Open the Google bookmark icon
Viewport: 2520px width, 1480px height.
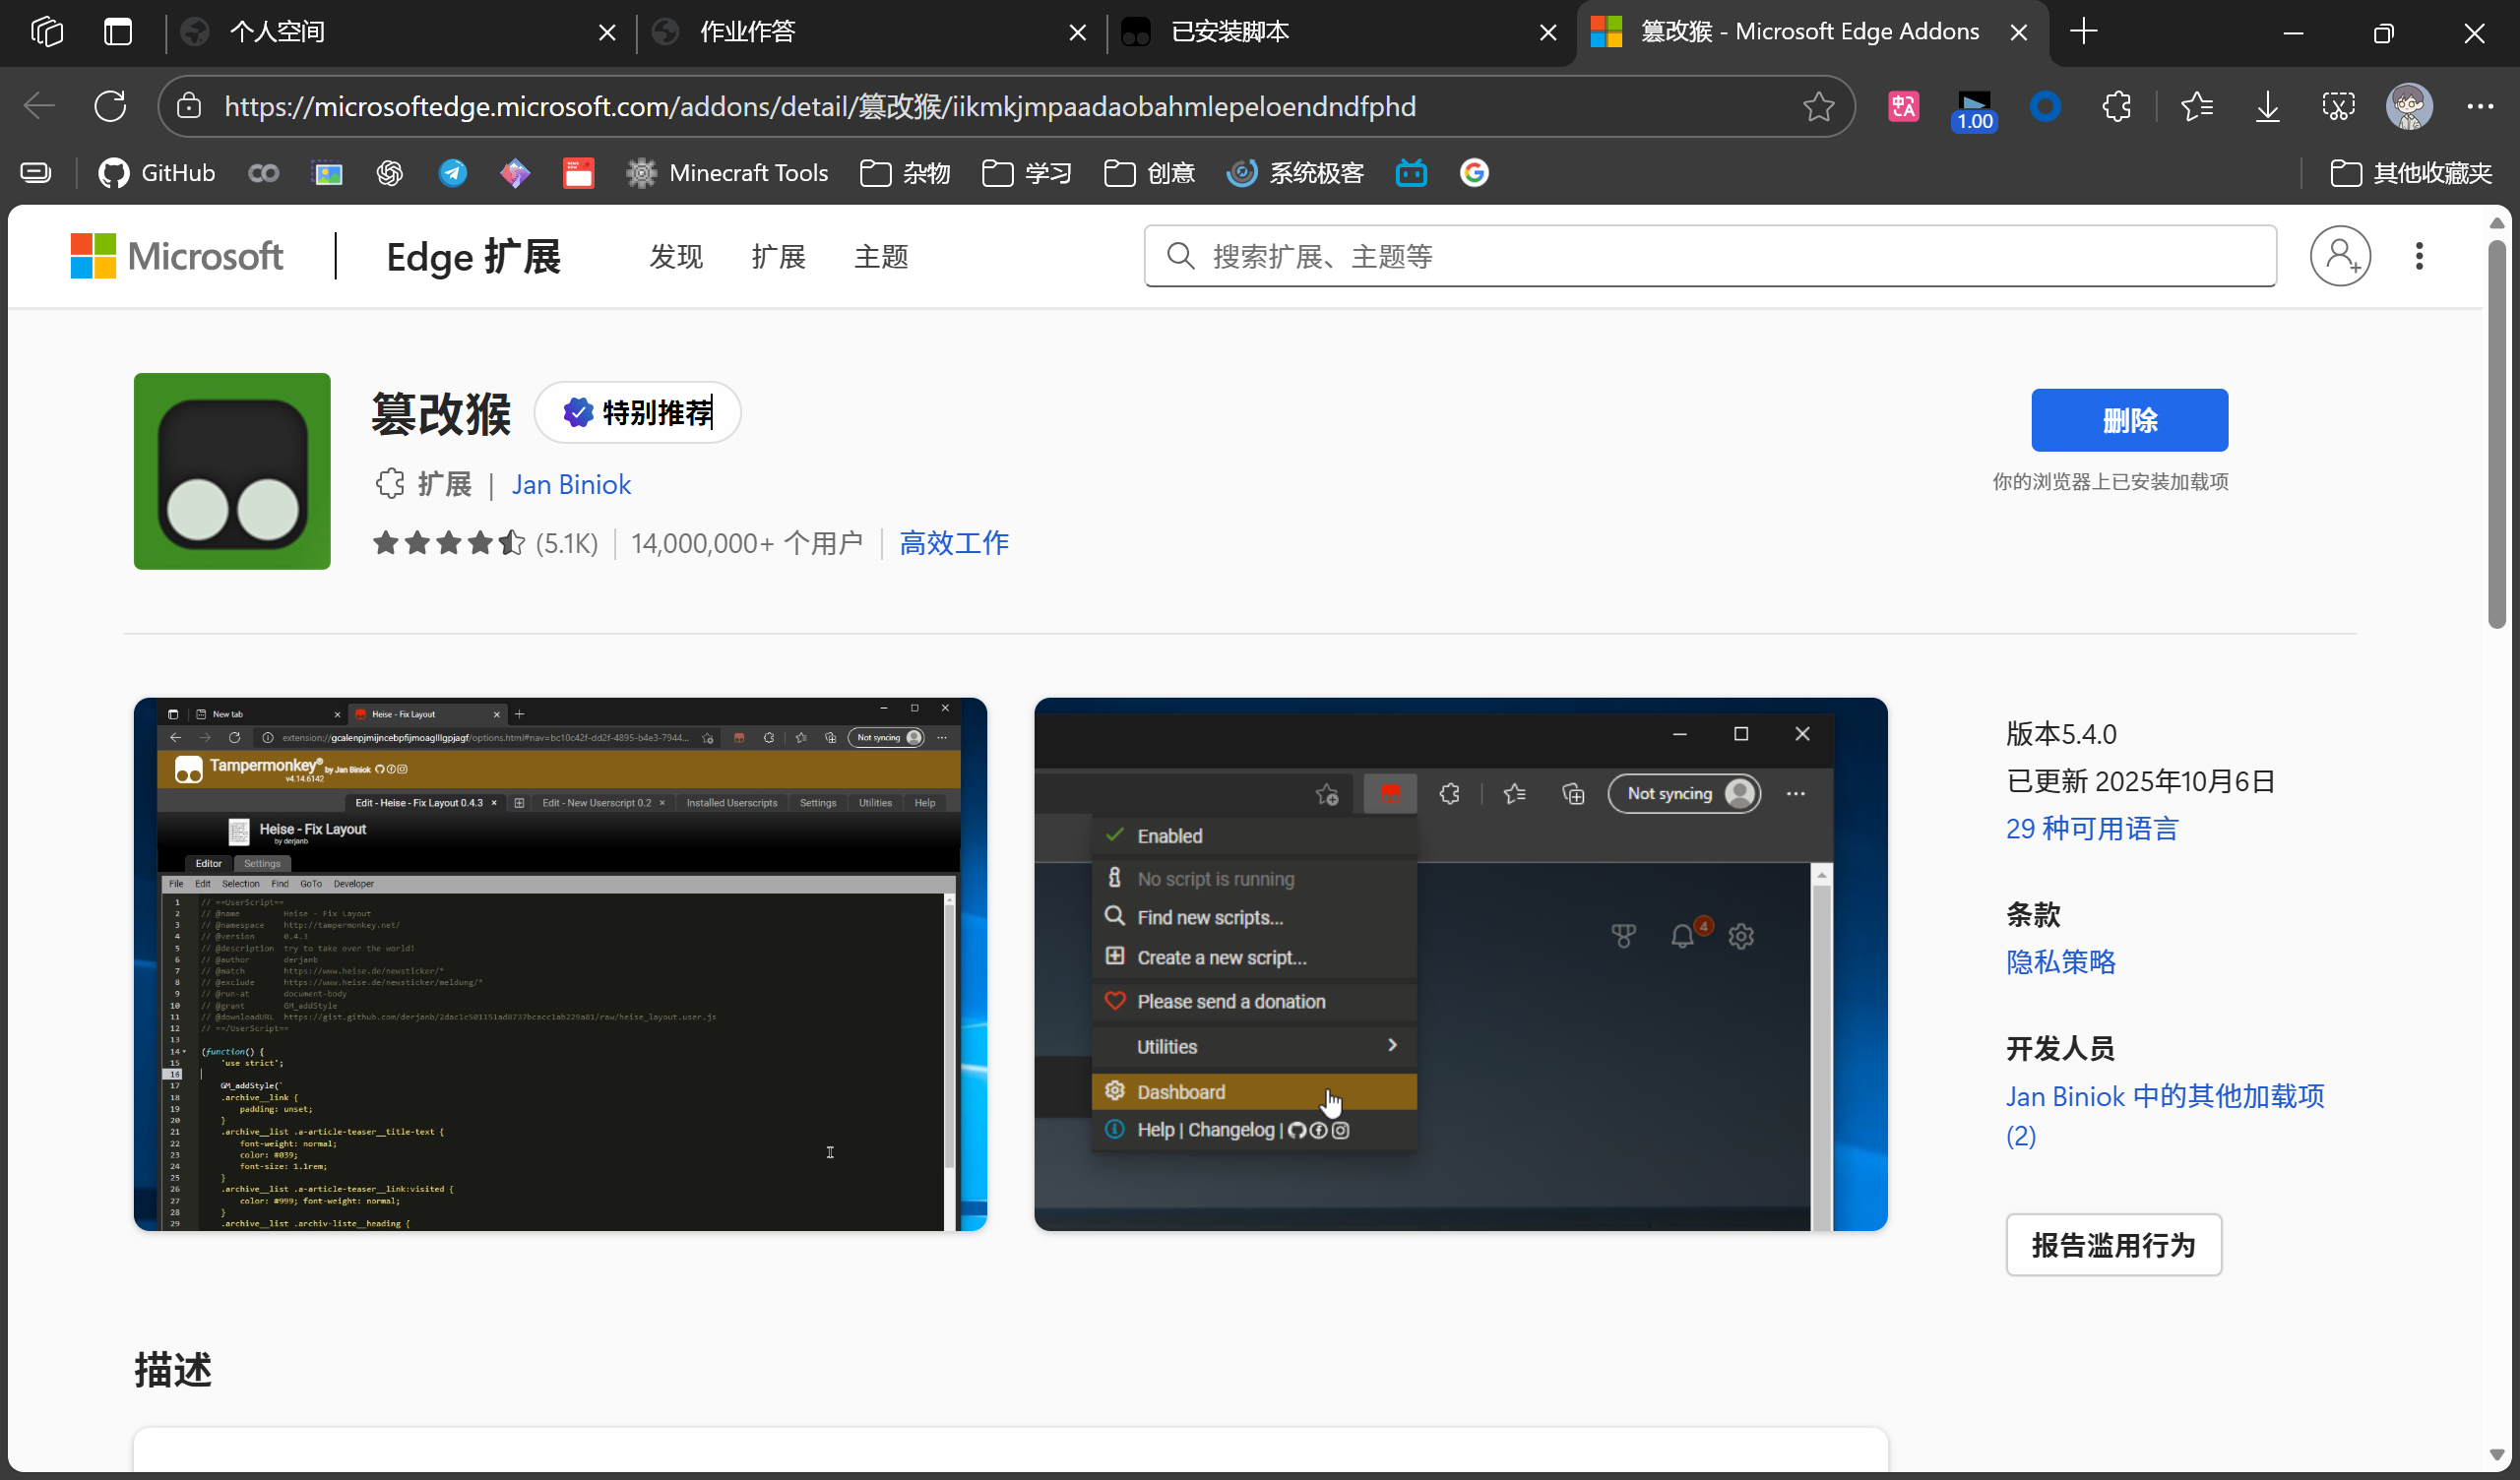[1474, 173]
